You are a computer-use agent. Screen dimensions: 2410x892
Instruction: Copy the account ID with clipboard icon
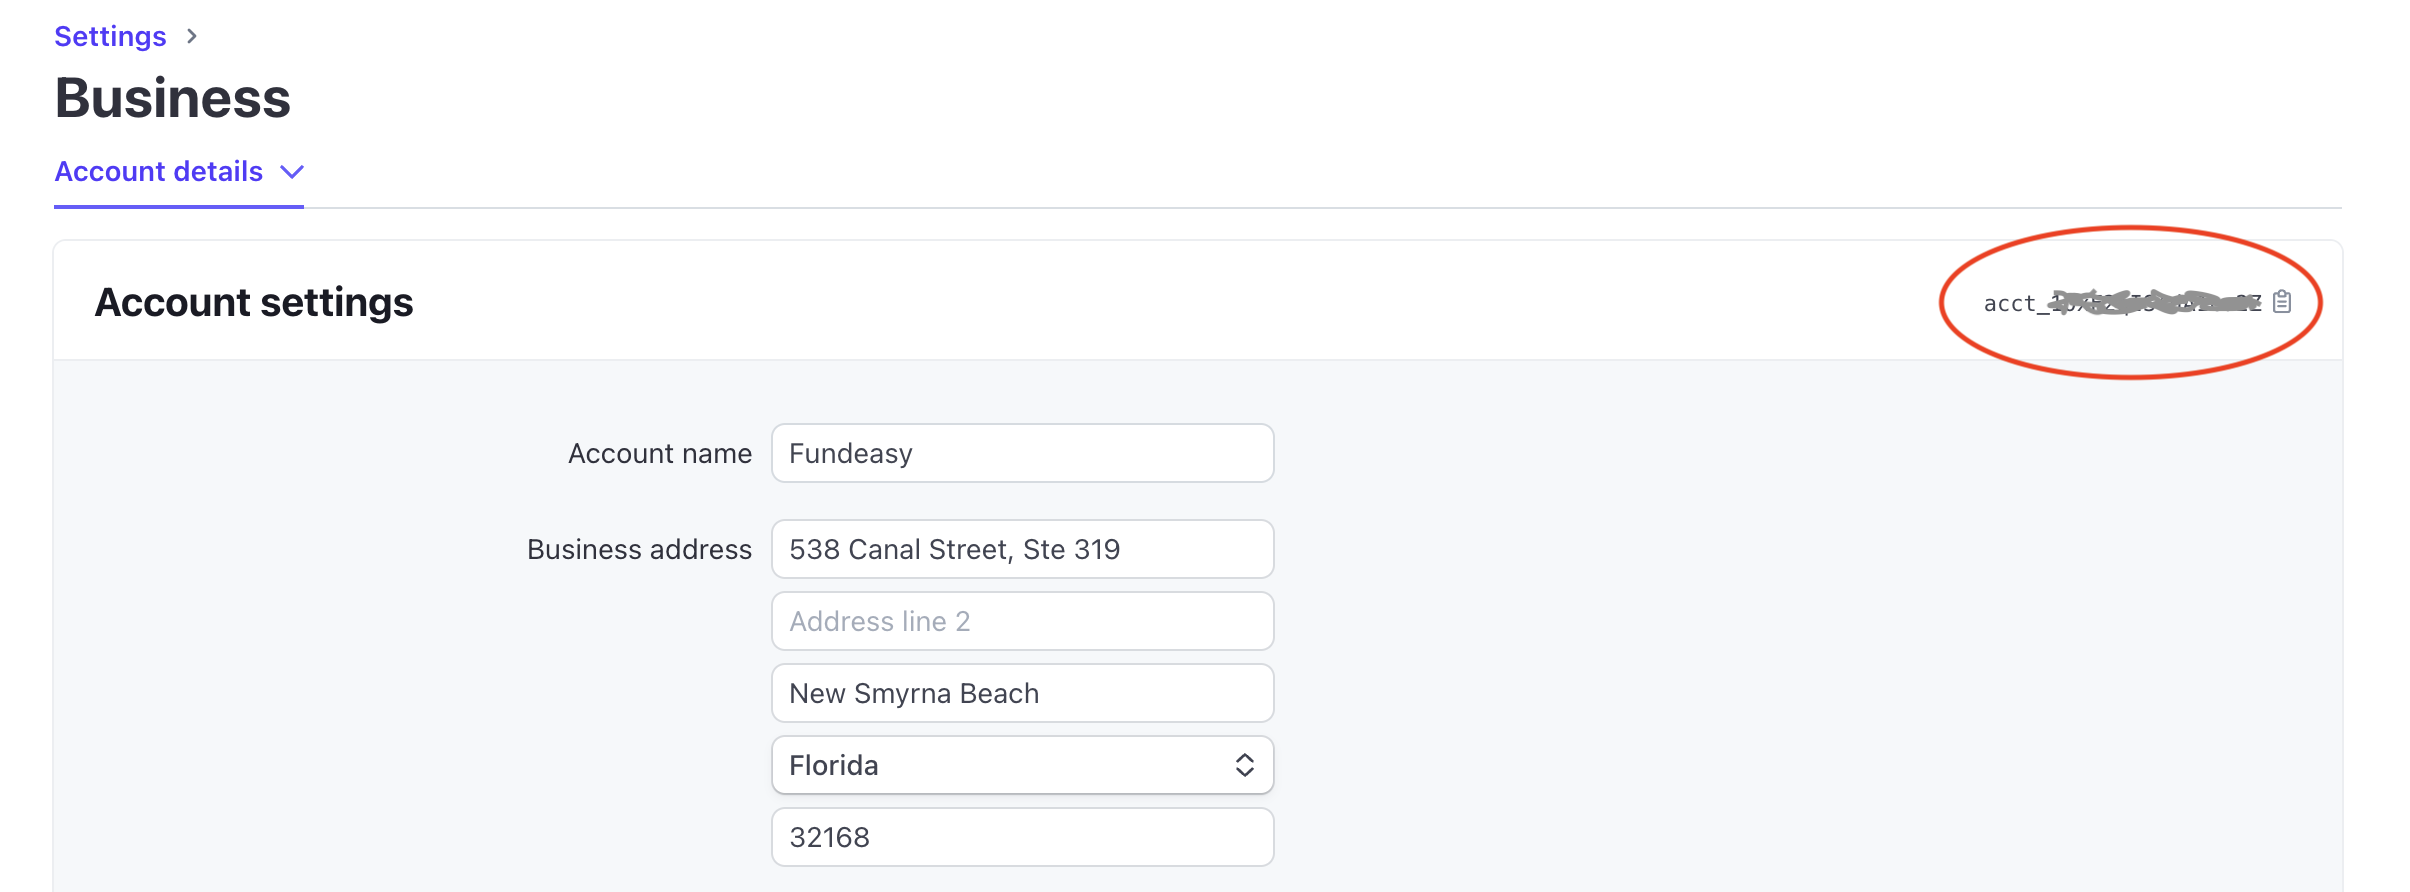(2282, 302)
